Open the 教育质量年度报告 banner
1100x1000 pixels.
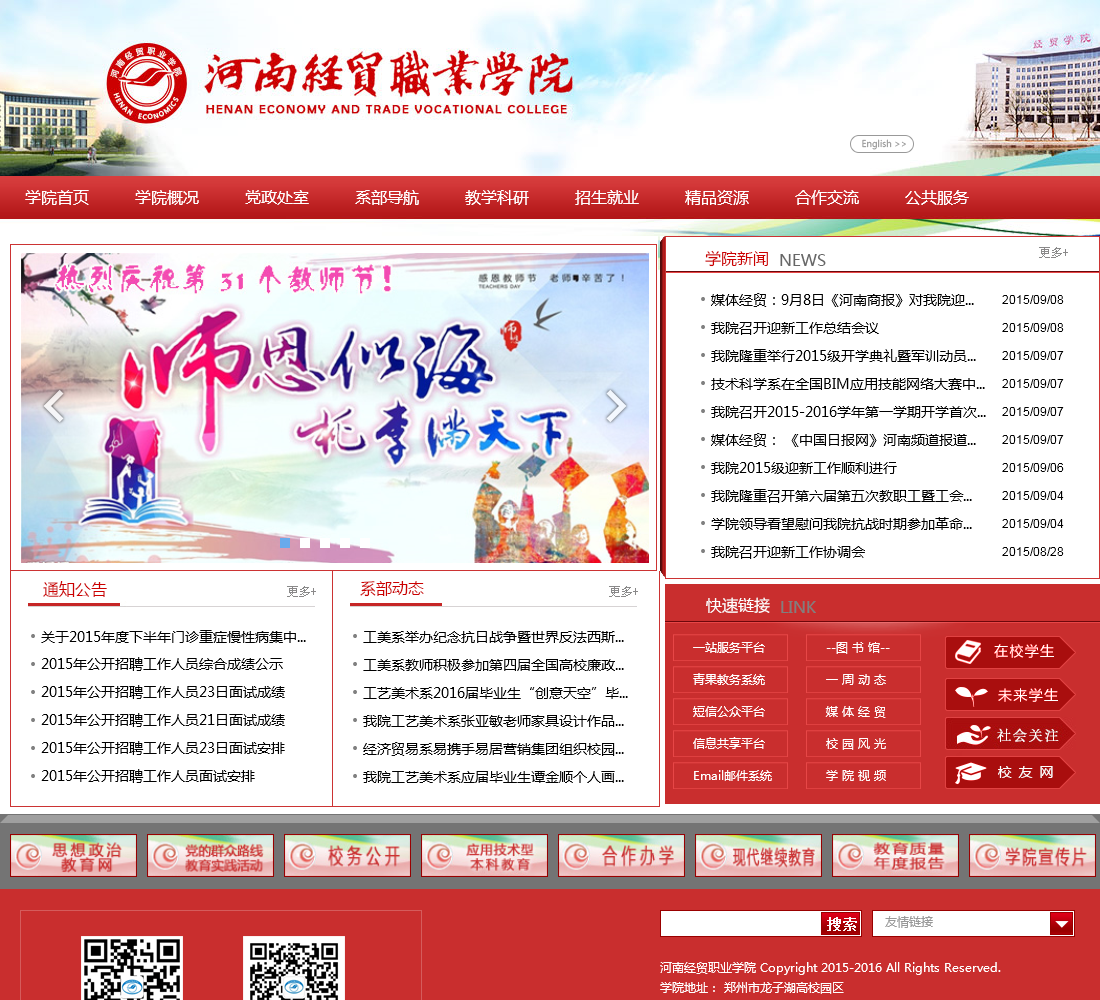coord(895,855)
